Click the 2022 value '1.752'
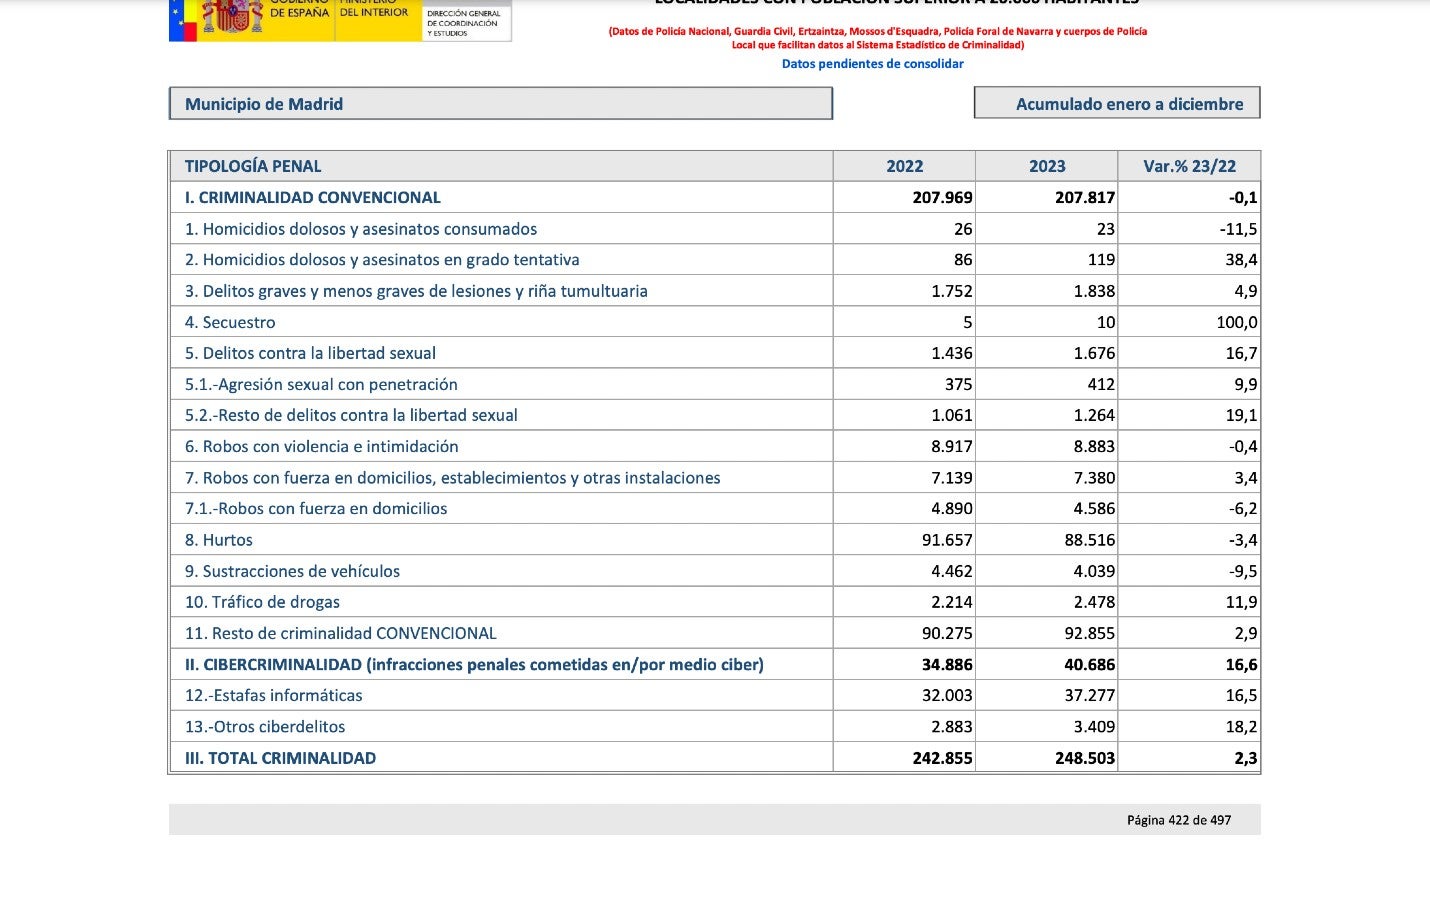The image size is (1430, 906). tap(952, 291)
